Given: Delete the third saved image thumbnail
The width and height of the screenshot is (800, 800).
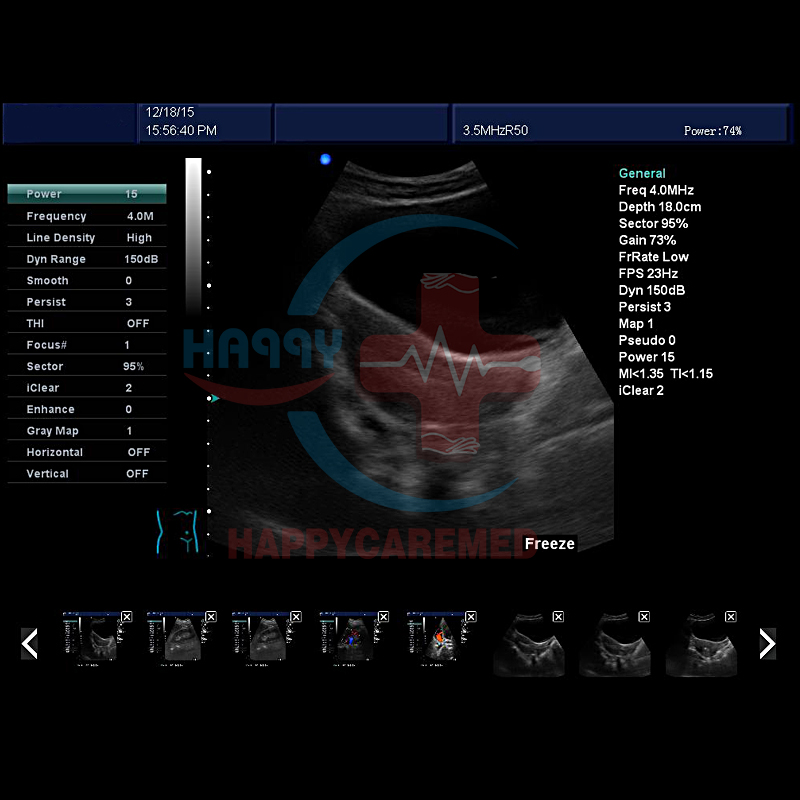Looking at the screenshot, I should pyautogui.click(x=296, y=617).
